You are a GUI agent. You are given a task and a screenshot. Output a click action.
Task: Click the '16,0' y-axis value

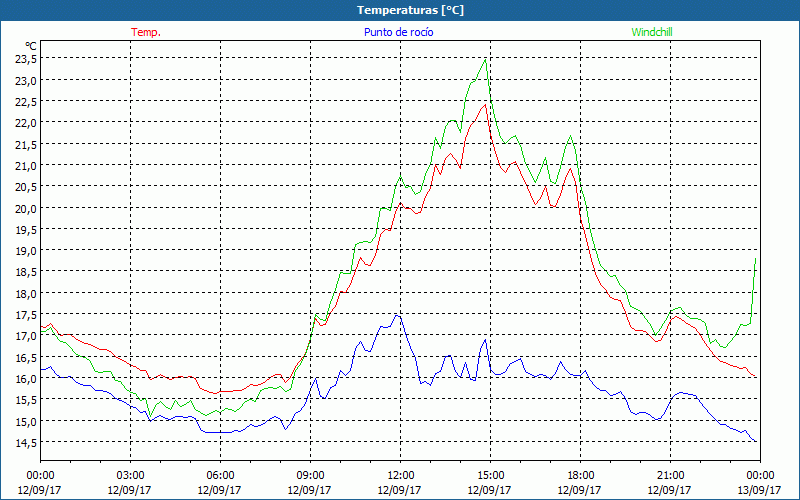[x=26, y=378]
